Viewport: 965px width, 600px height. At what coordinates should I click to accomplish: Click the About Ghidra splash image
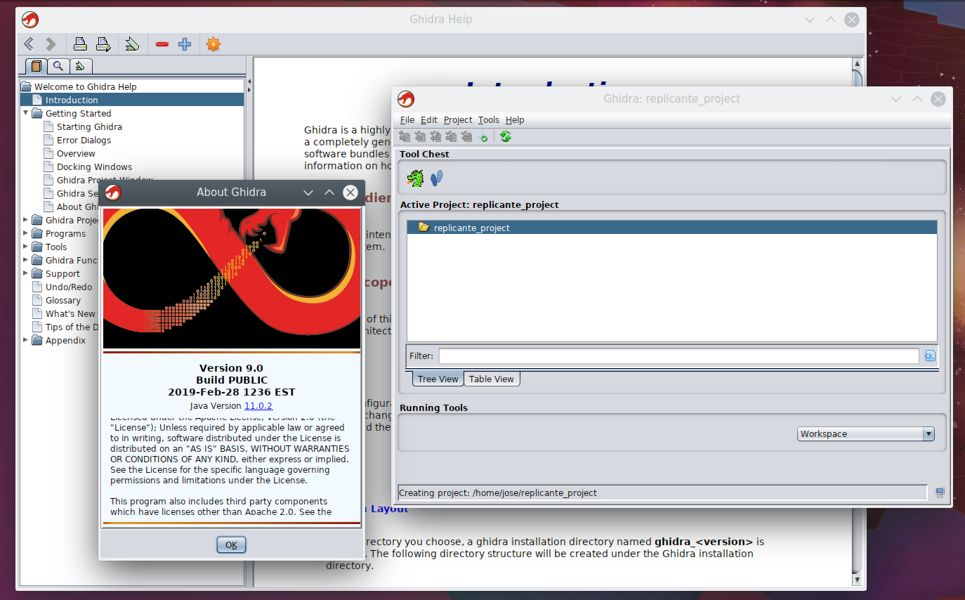pyautogui.click(x=231, y=279)
